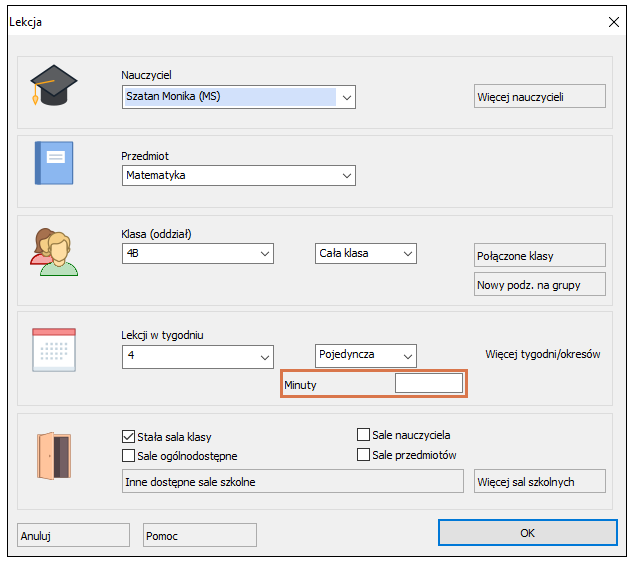
Task: Toggle the Stała sala klasy checkbox
Action: click(128, 437)
